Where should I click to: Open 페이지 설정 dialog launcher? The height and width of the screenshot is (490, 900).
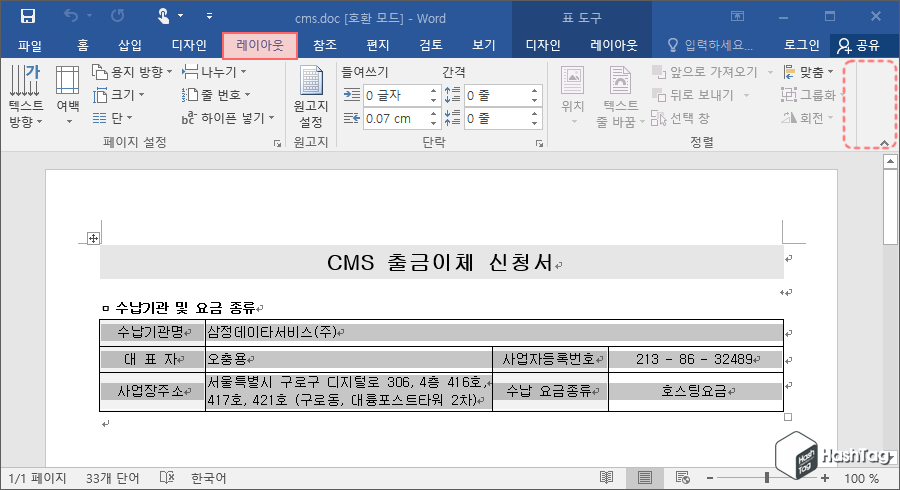pyautogui.click(x=278, y=143)
